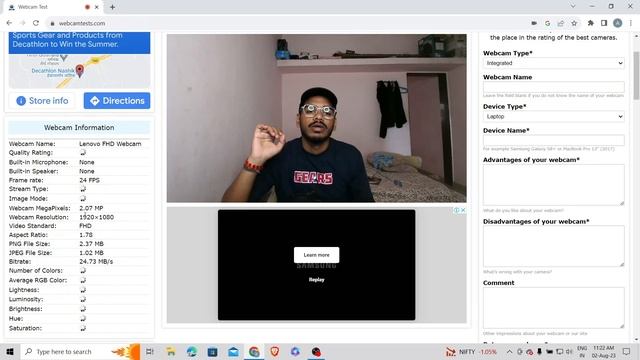
Task: Show hidden system tray icons
Action: point(509,351)
